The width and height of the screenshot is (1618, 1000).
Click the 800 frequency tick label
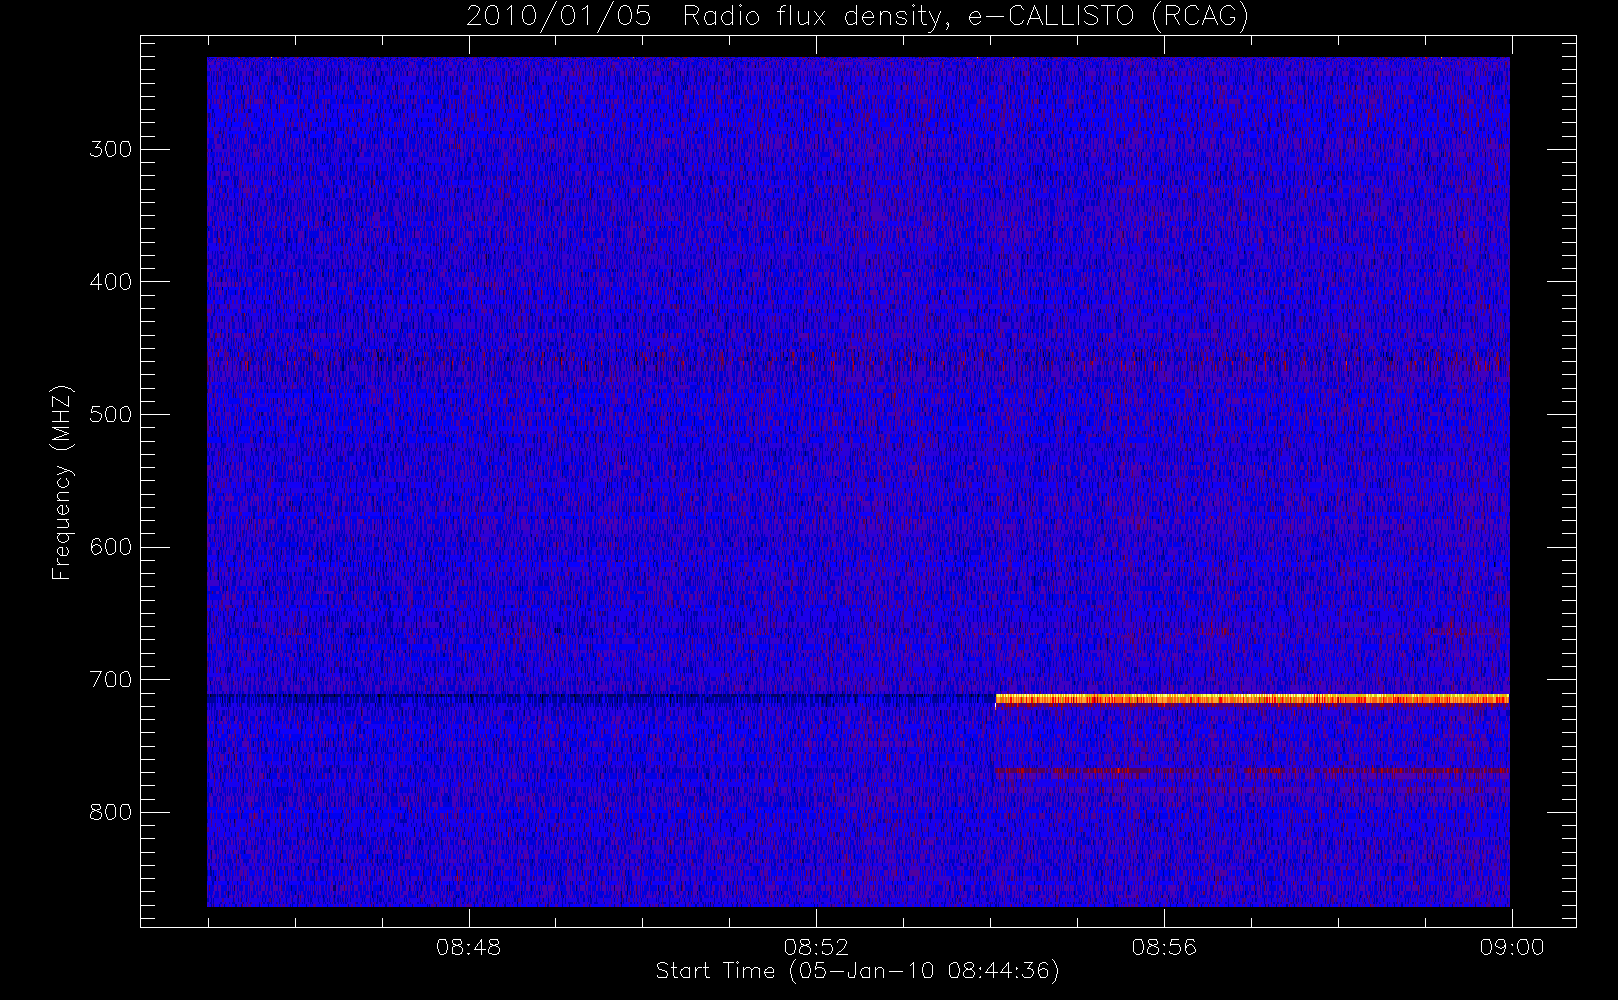[x=110, y=812]
